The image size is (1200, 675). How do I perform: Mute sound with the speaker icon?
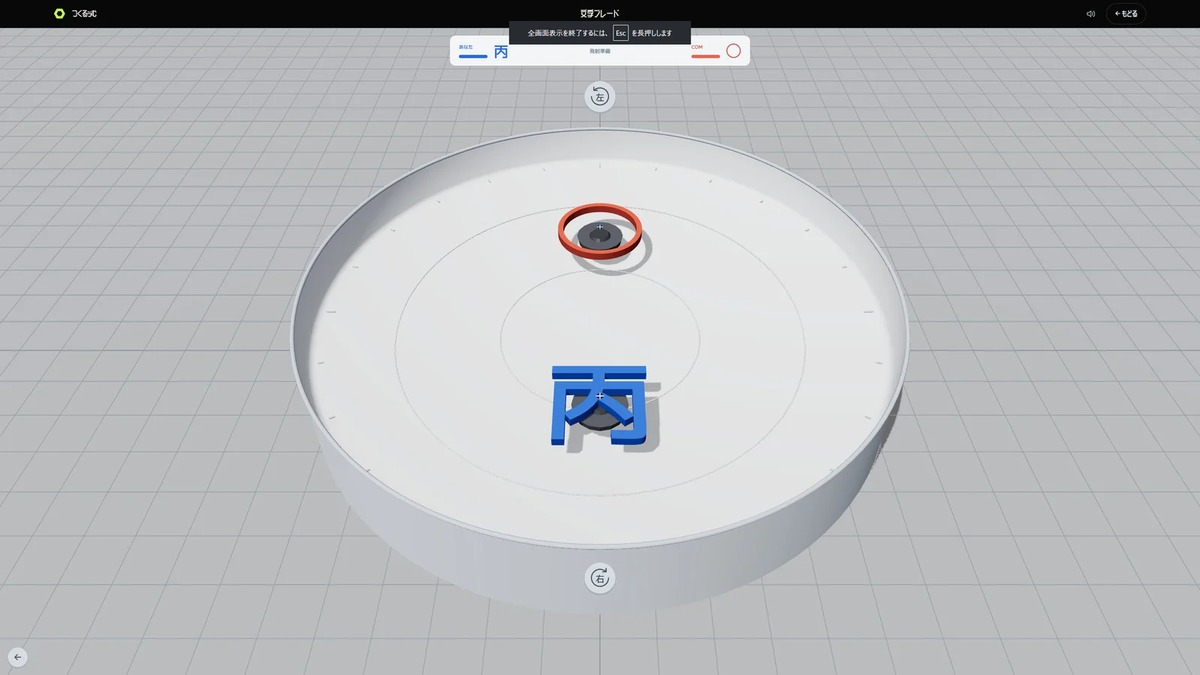pyautogui.click(x=1090, y=14)
